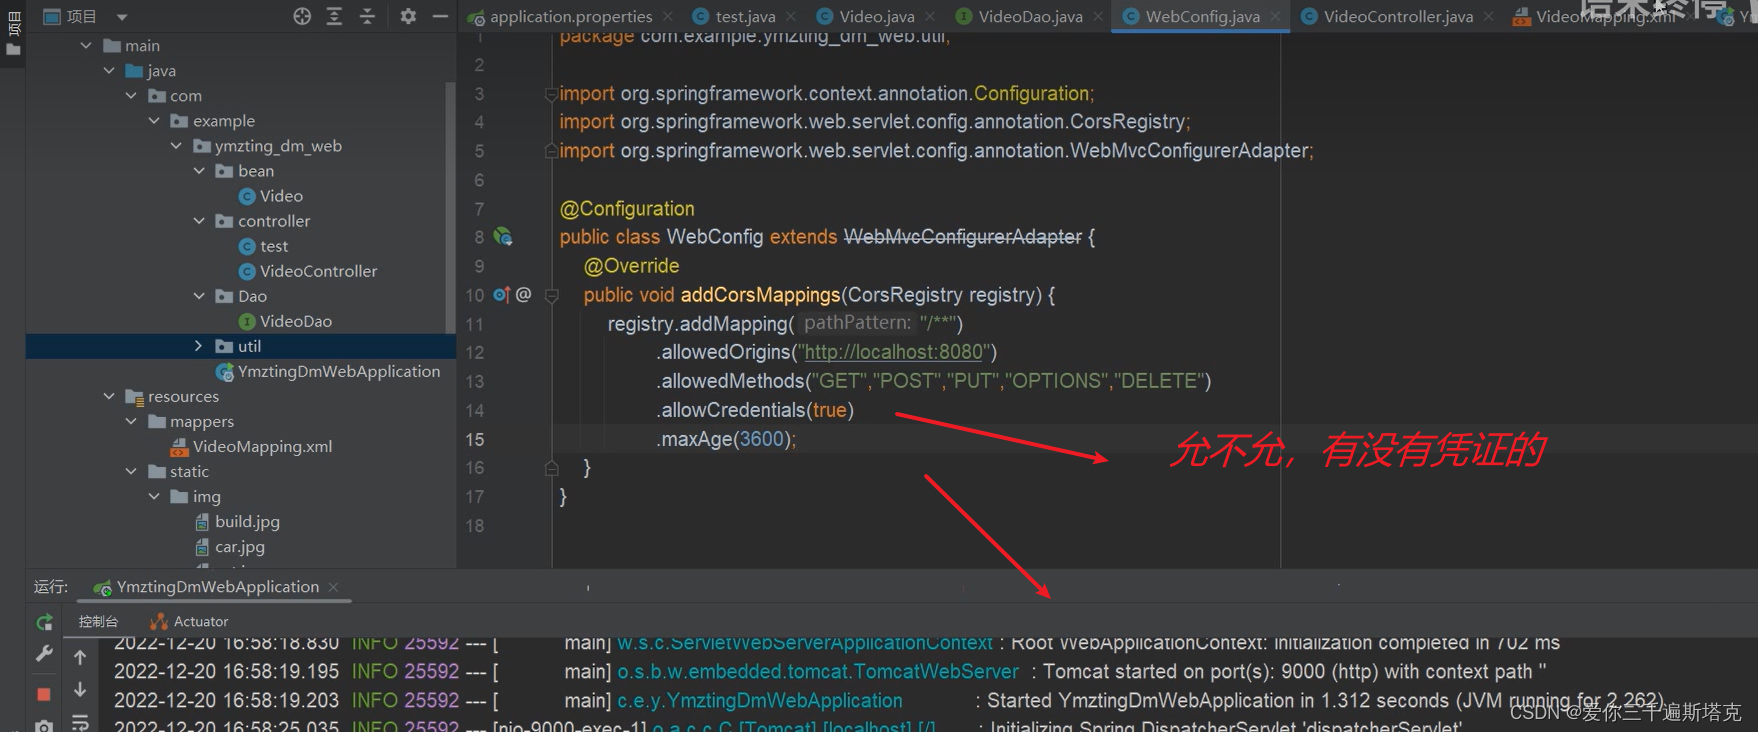Click the override gutter icon on line 10
The height and width of the screenshot is (732, 1758).
pos(502,295)
